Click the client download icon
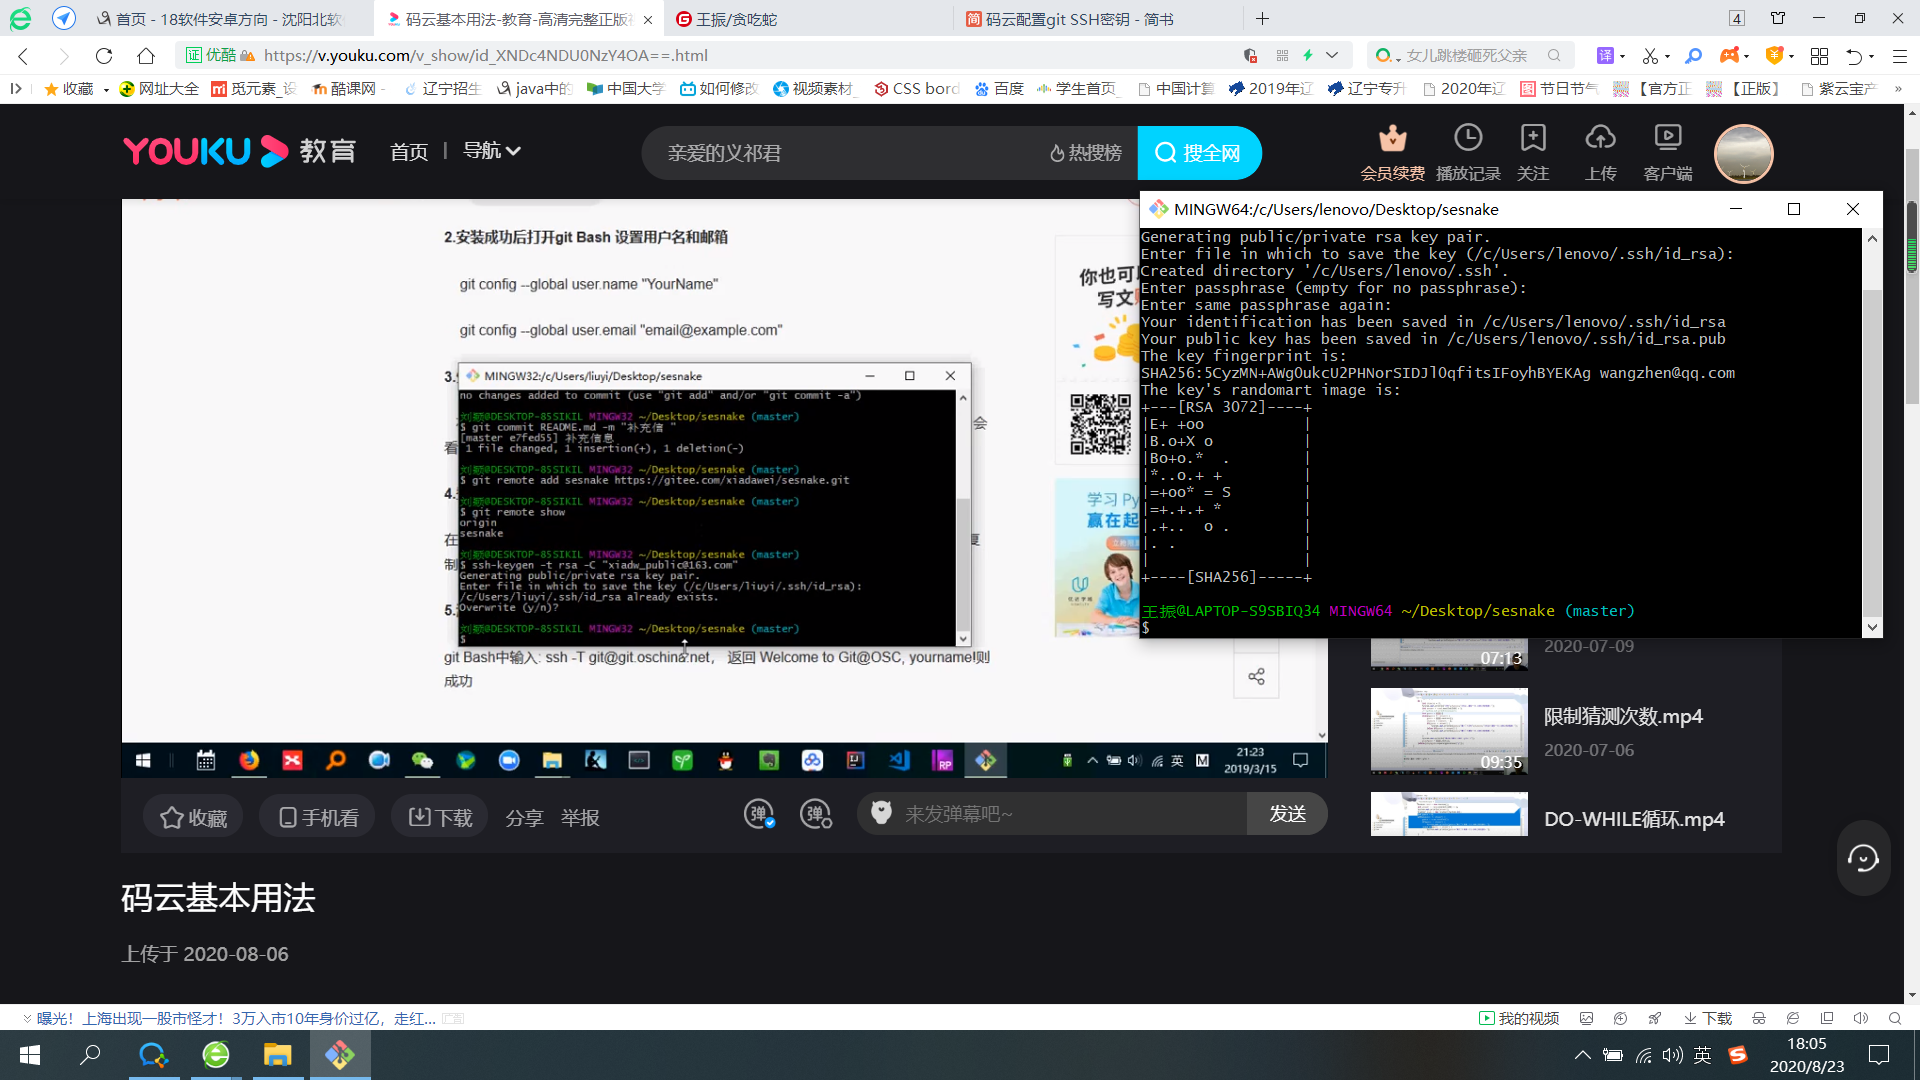The image size is (1920, 1080). [1667, 138]
